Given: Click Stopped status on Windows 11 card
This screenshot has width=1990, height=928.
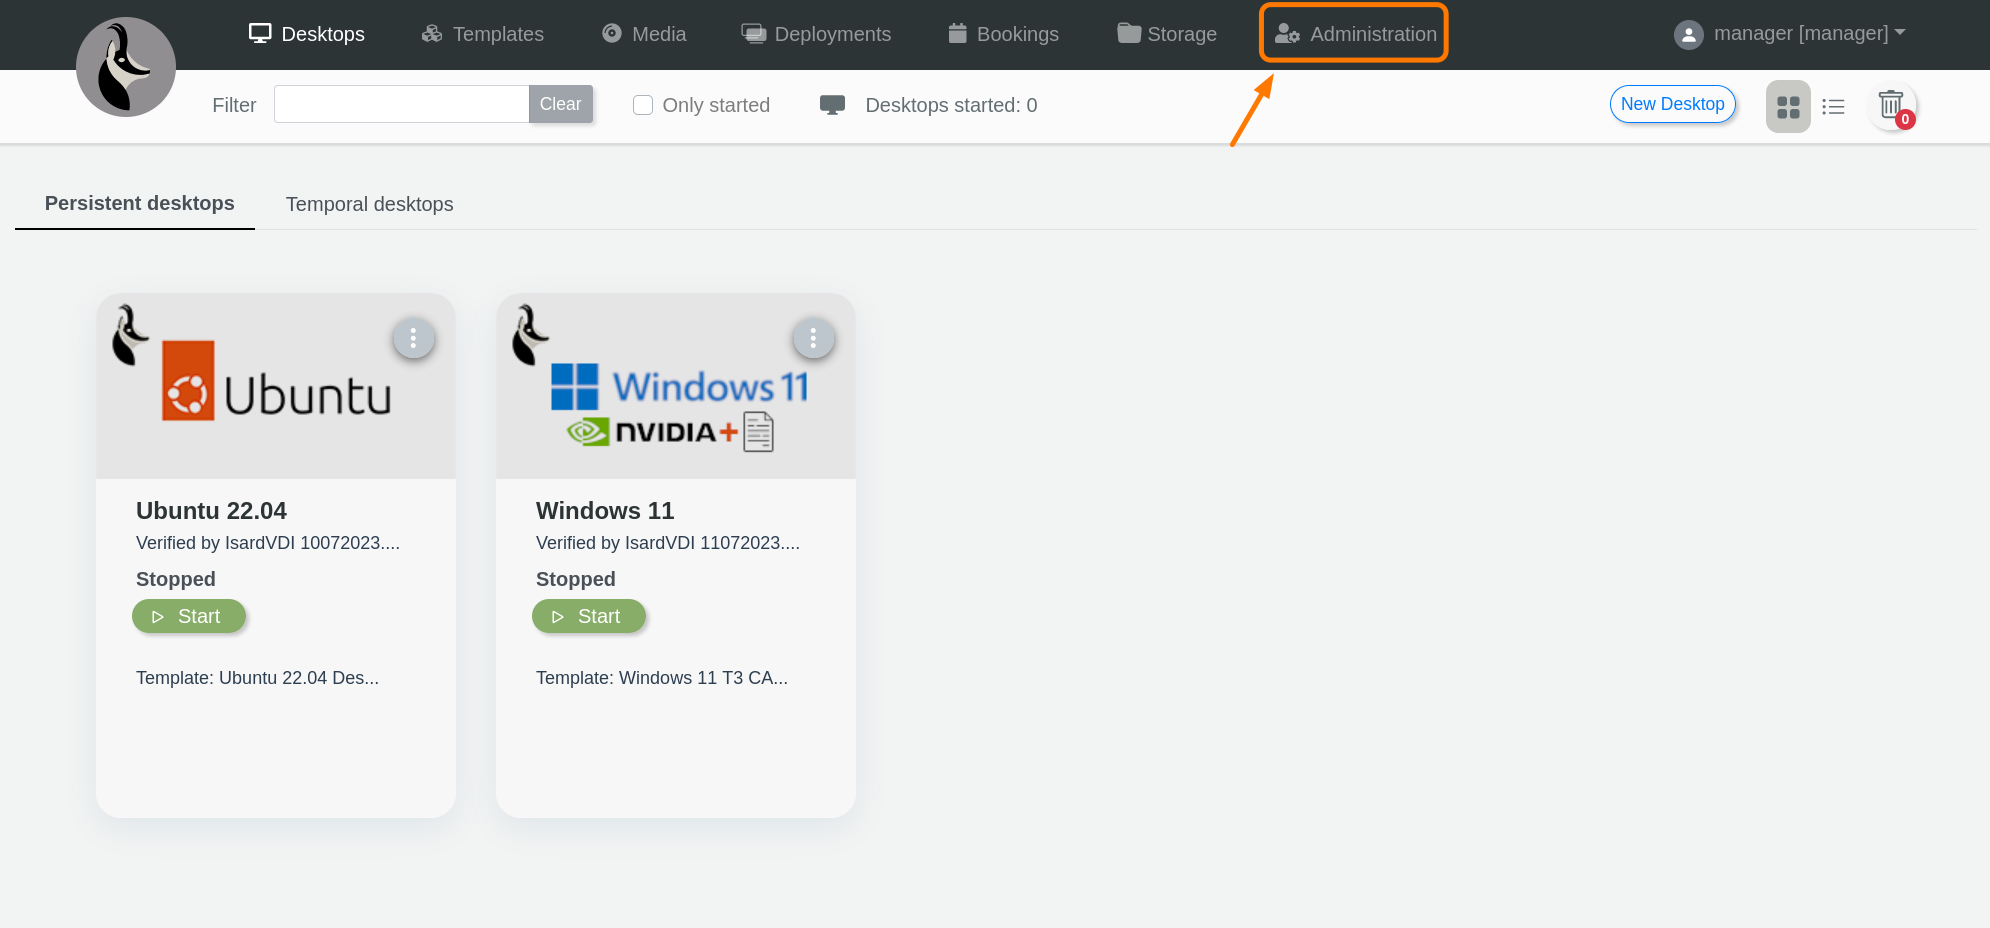Looking at the screenshot, I should pyautogui.click(x=576, y=579).
